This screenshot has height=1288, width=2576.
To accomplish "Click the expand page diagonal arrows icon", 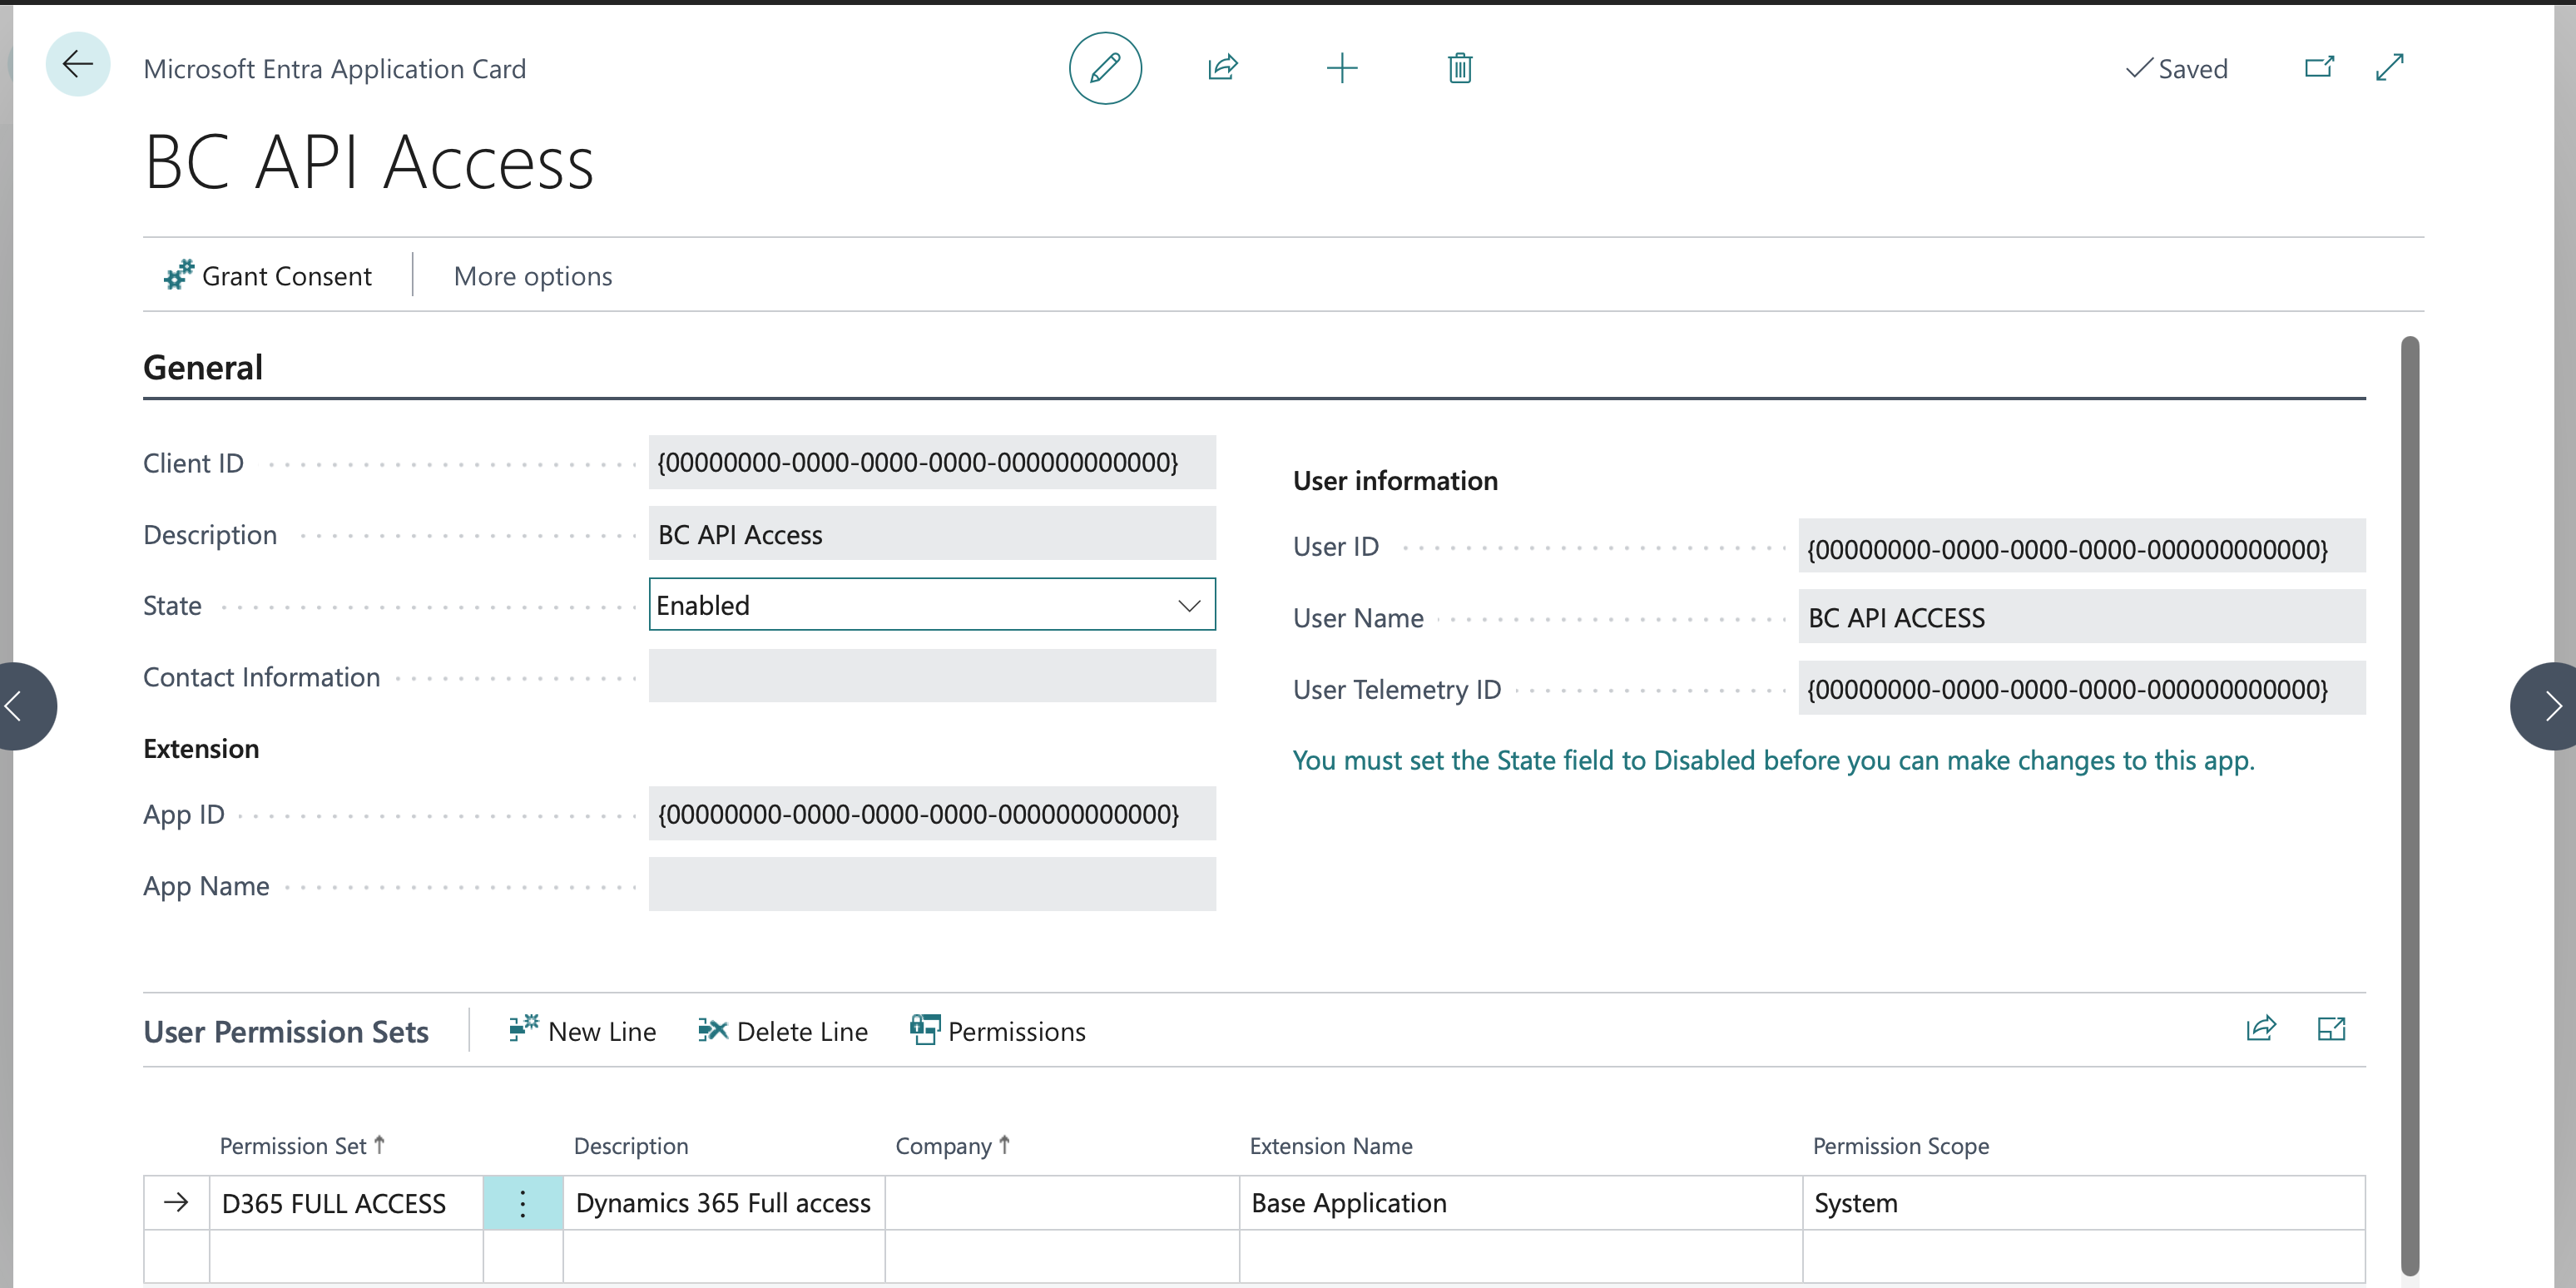I will pos(2389,68).
